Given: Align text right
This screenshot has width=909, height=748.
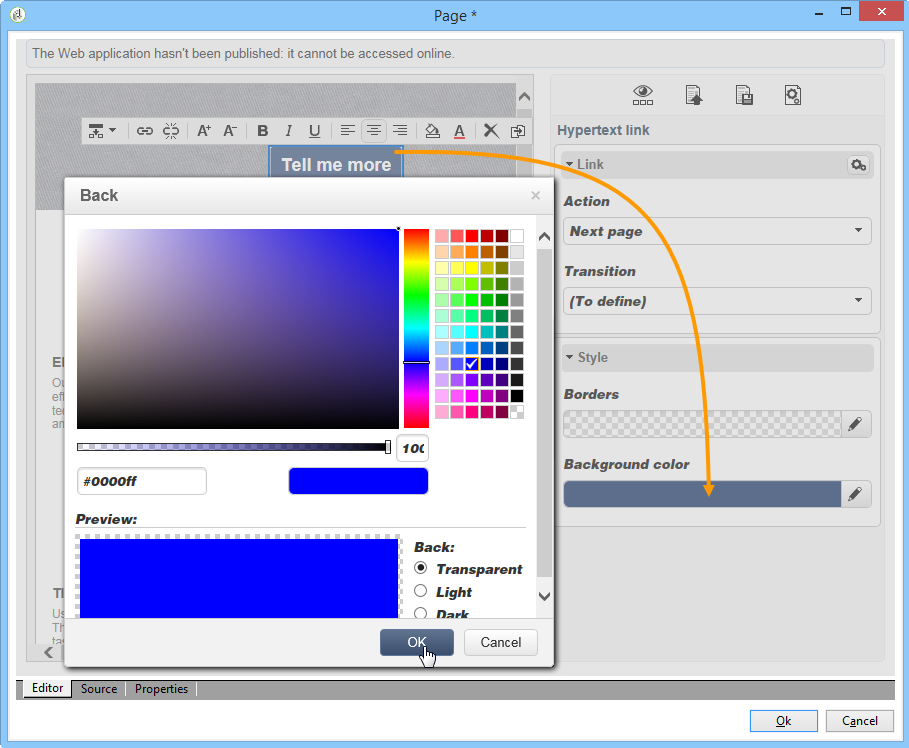Looking at the screenshot, I should coord(400,130).
